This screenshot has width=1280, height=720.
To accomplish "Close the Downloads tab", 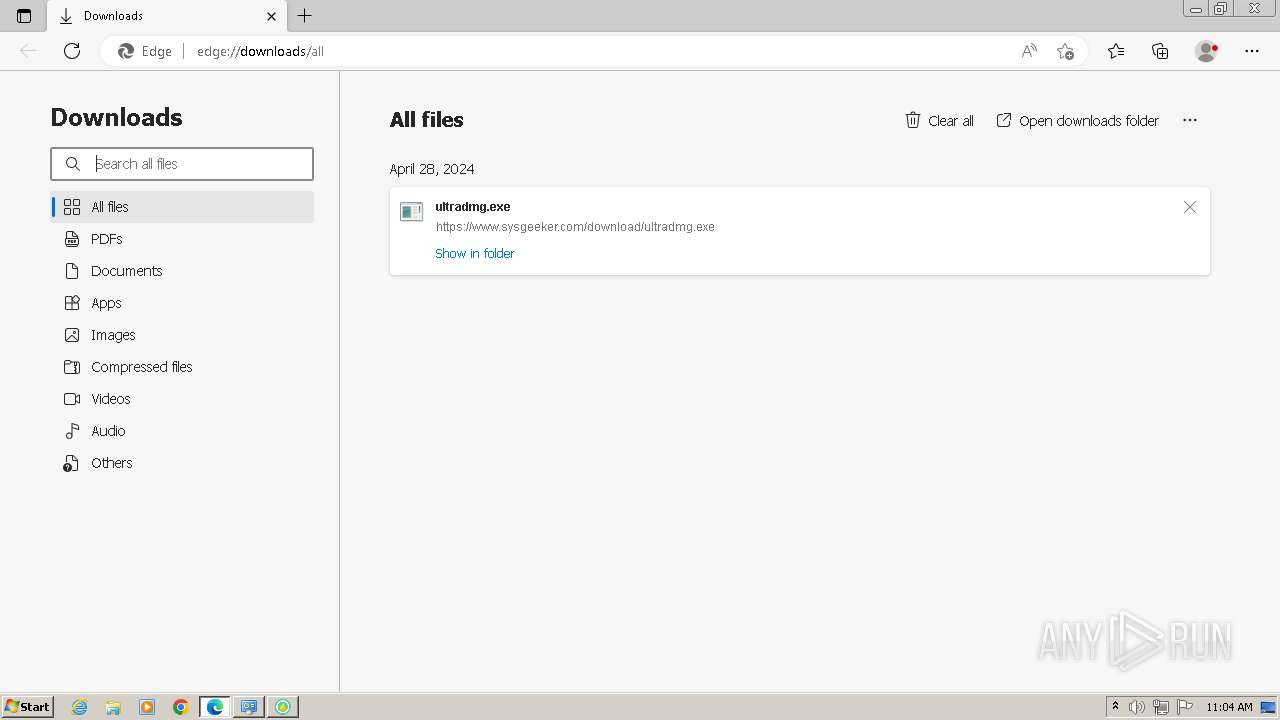I will pos(271,16).
